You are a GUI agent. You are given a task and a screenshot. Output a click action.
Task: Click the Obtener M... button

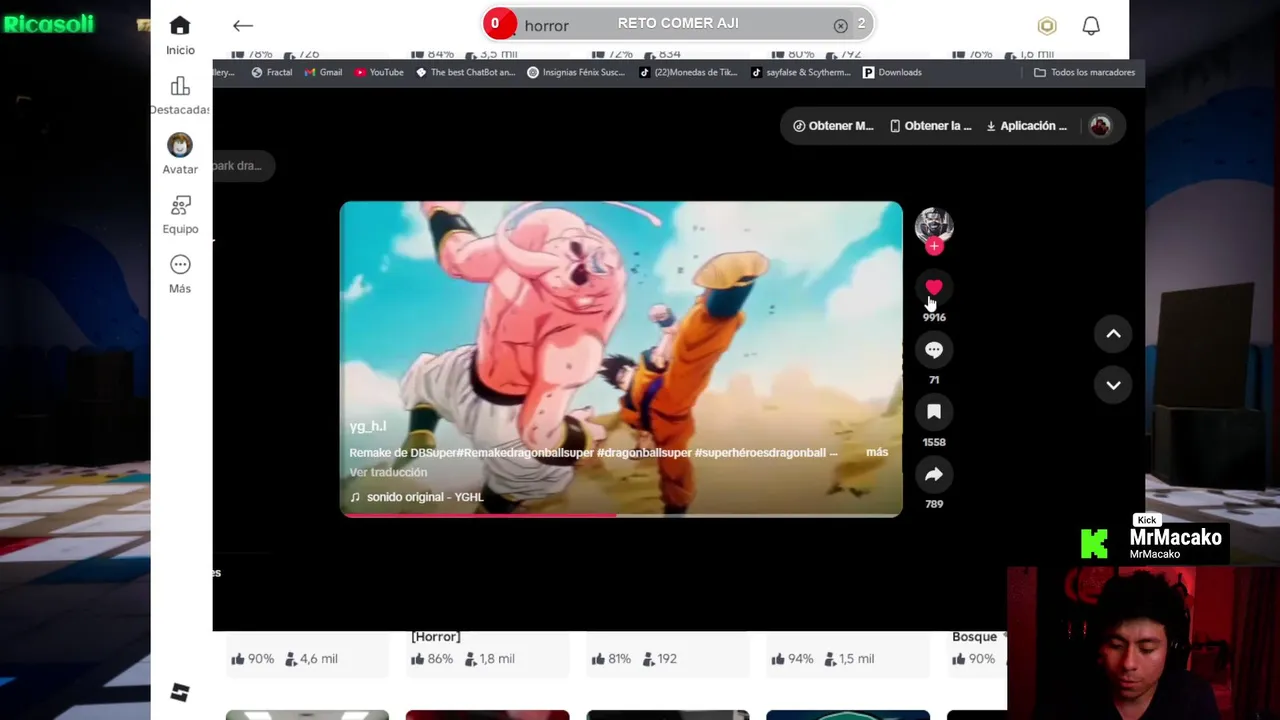(833, 126)
